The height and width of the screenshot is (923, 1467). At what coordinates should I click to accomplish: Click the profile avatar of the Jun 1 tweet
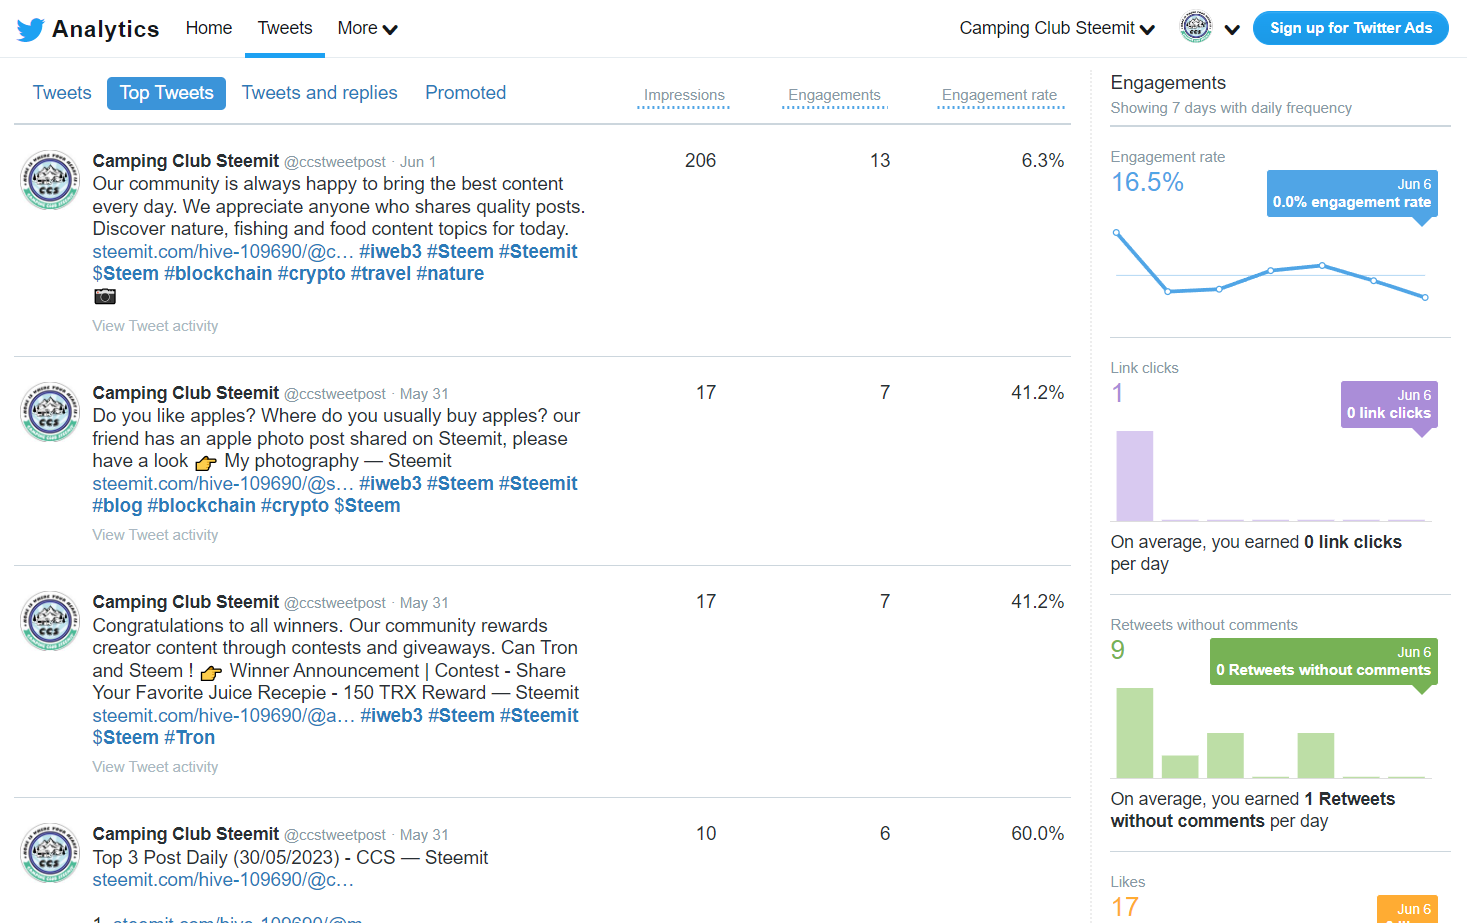click(x=50, y=180)
